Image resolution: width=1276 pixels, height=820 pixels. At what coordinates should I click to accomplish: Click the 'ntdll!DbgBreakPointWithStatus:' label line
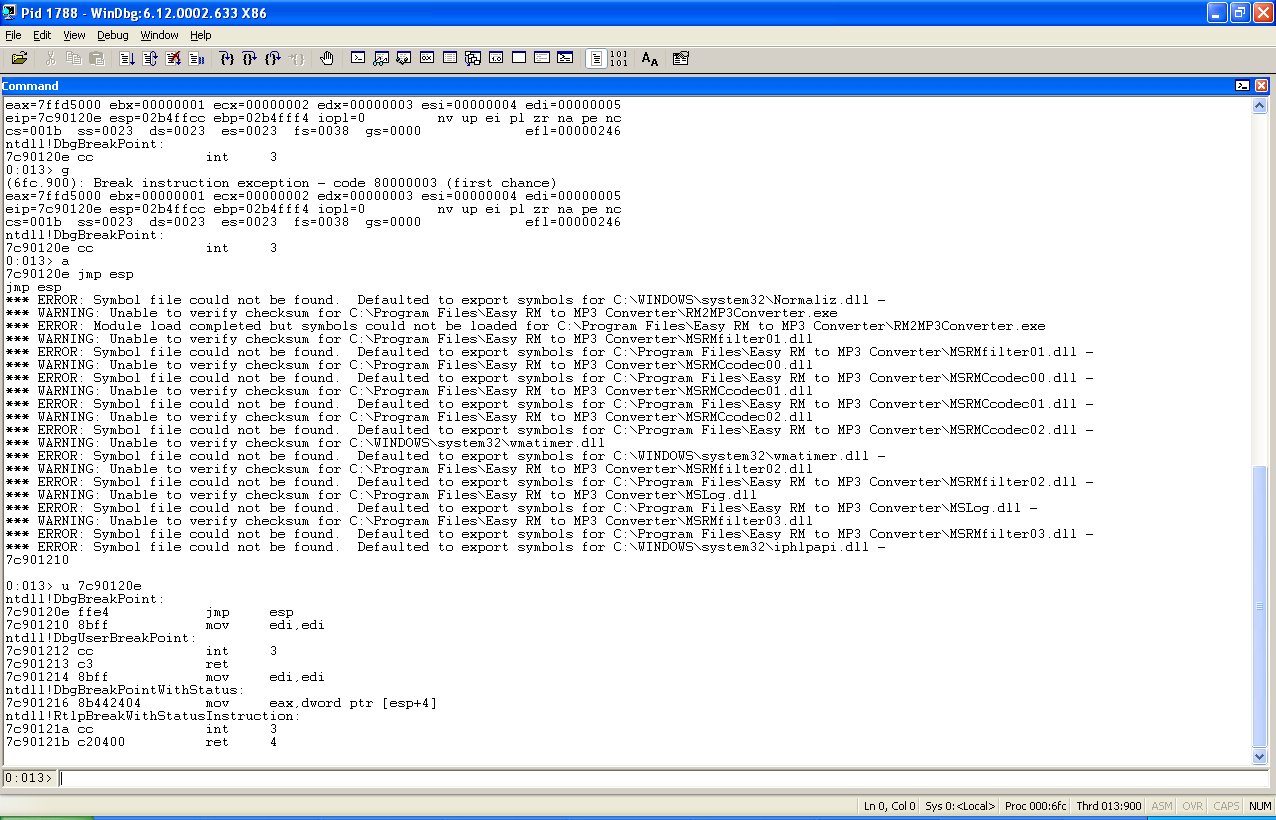(x=124, y=690)
